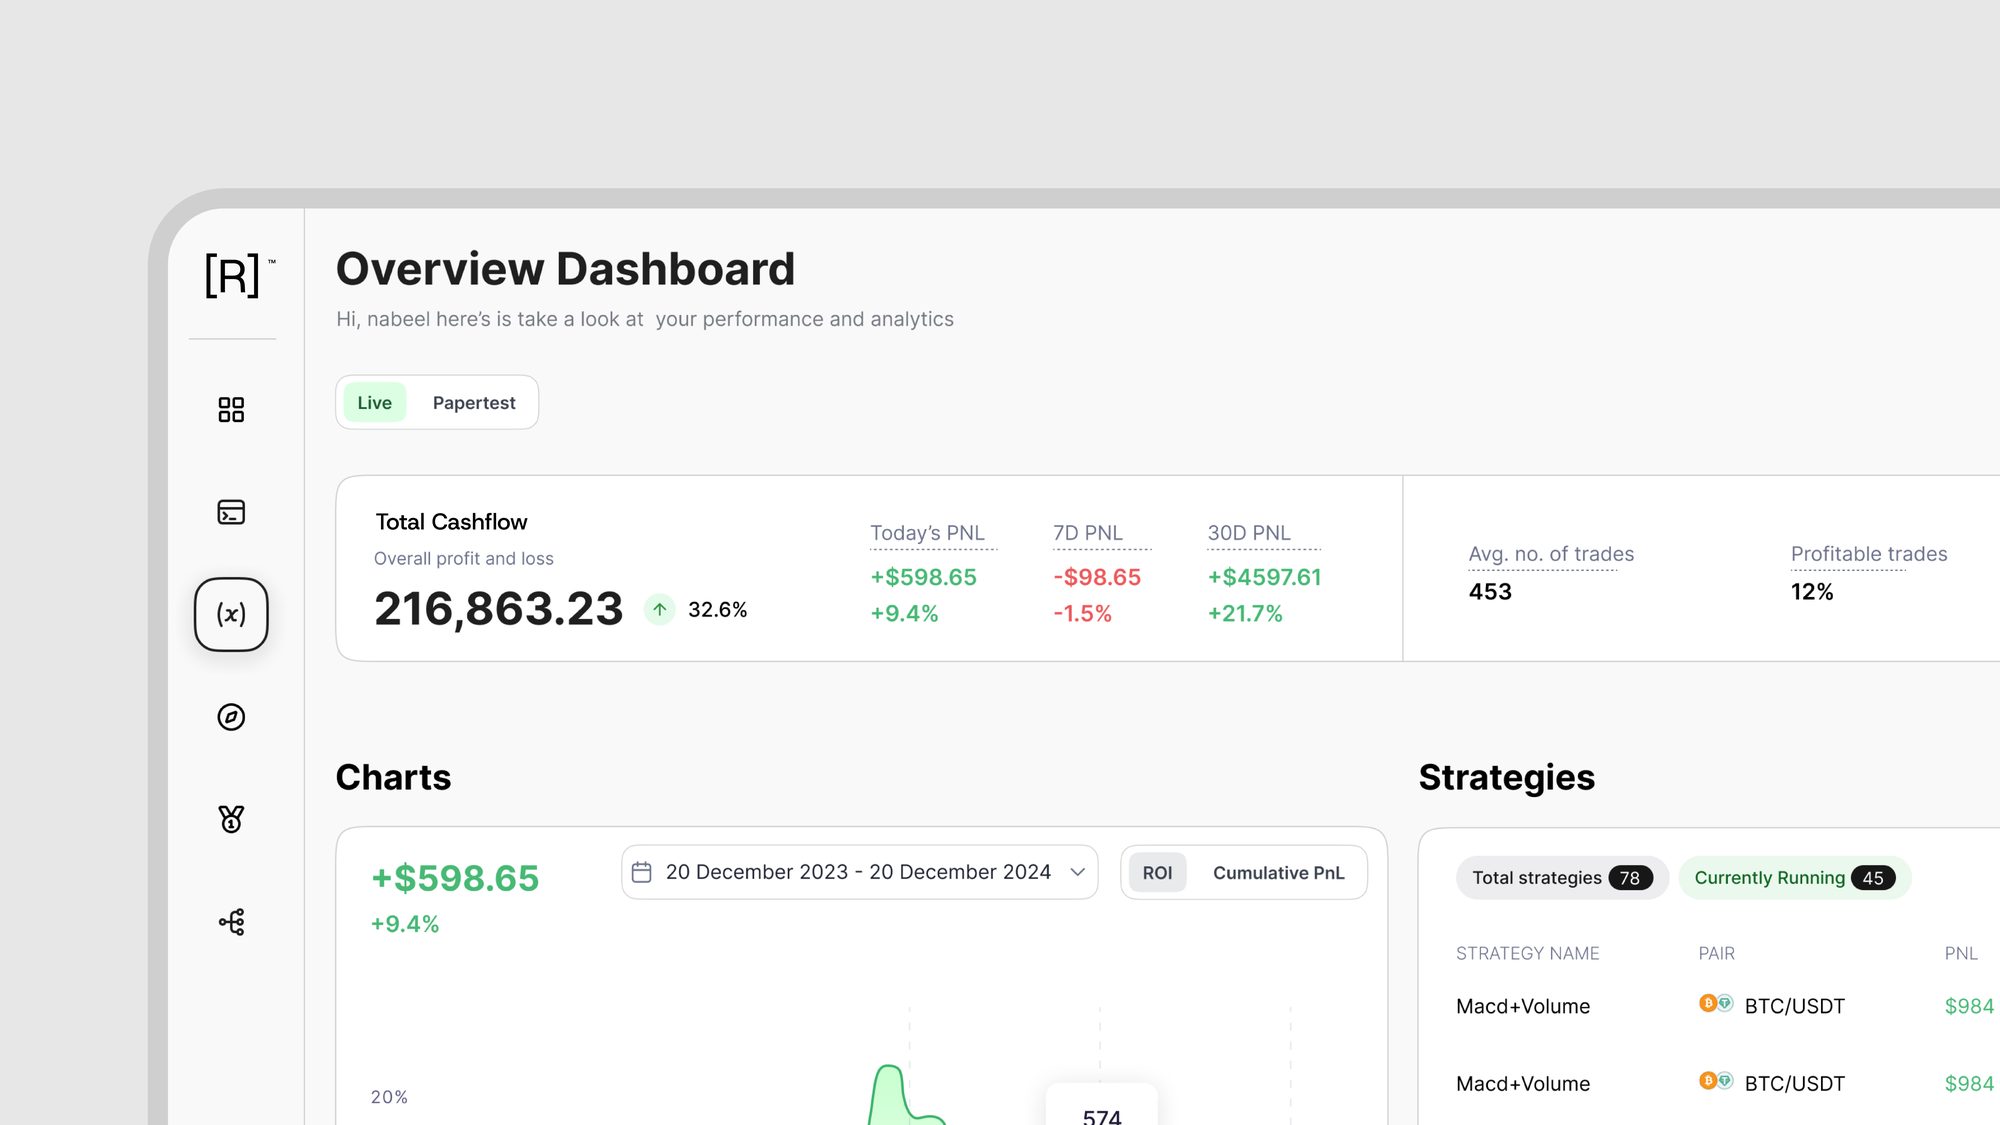Click the Charts section heading
This screenshot has width=2000, height=1125.
393,777
